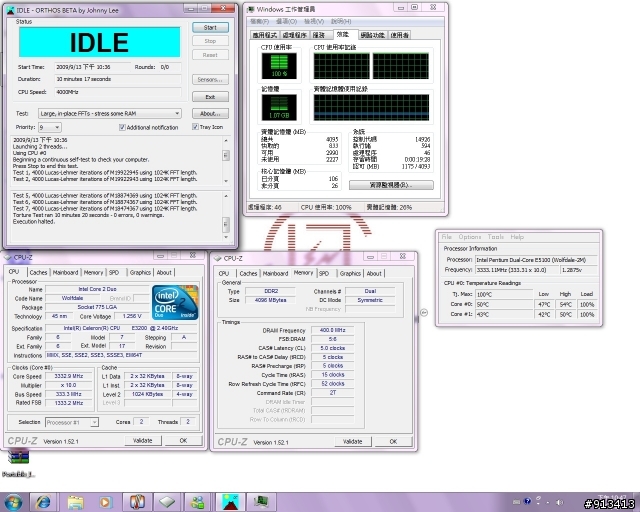Click the Sensors... button in Orthos

(x=210, y=79)
